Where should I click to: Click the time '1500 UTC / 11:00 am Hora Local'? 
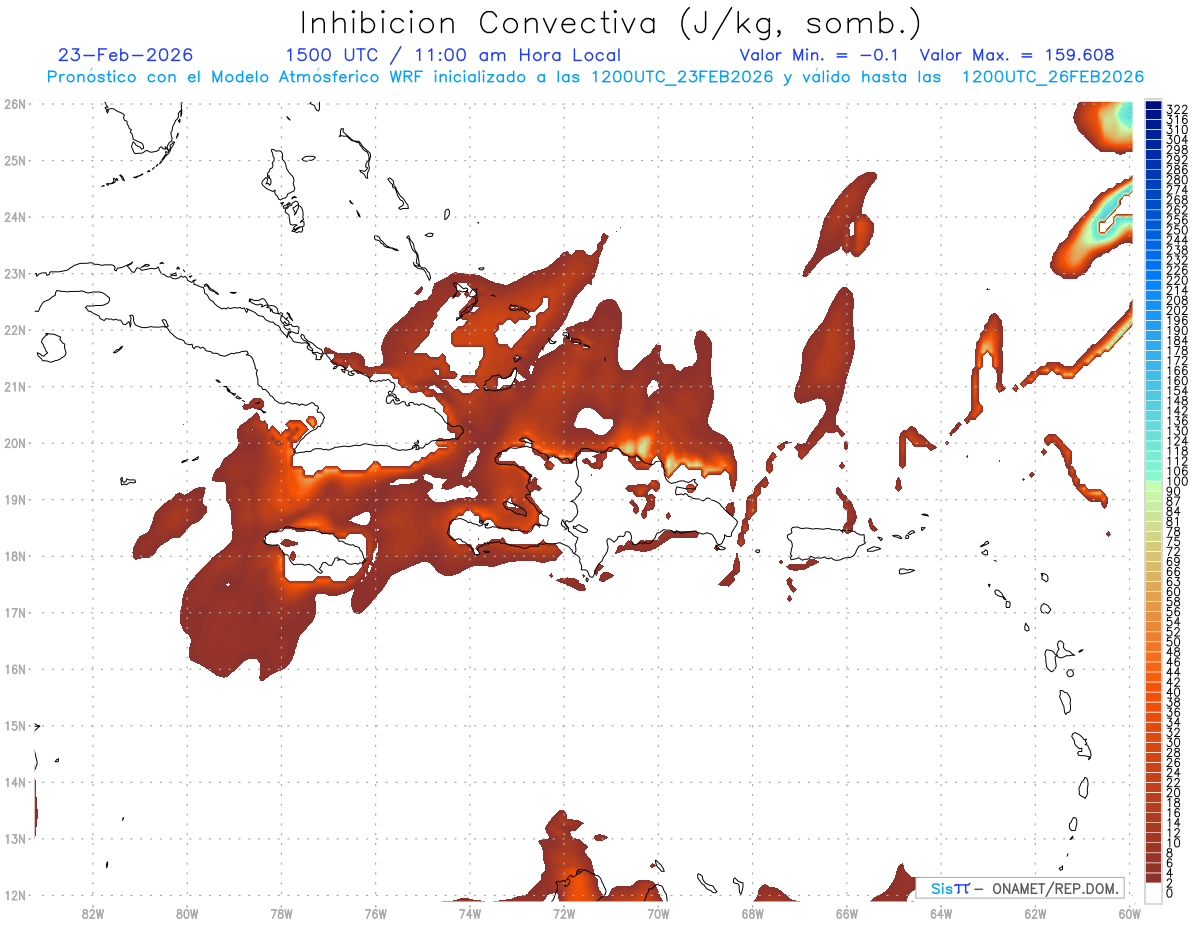453,55
